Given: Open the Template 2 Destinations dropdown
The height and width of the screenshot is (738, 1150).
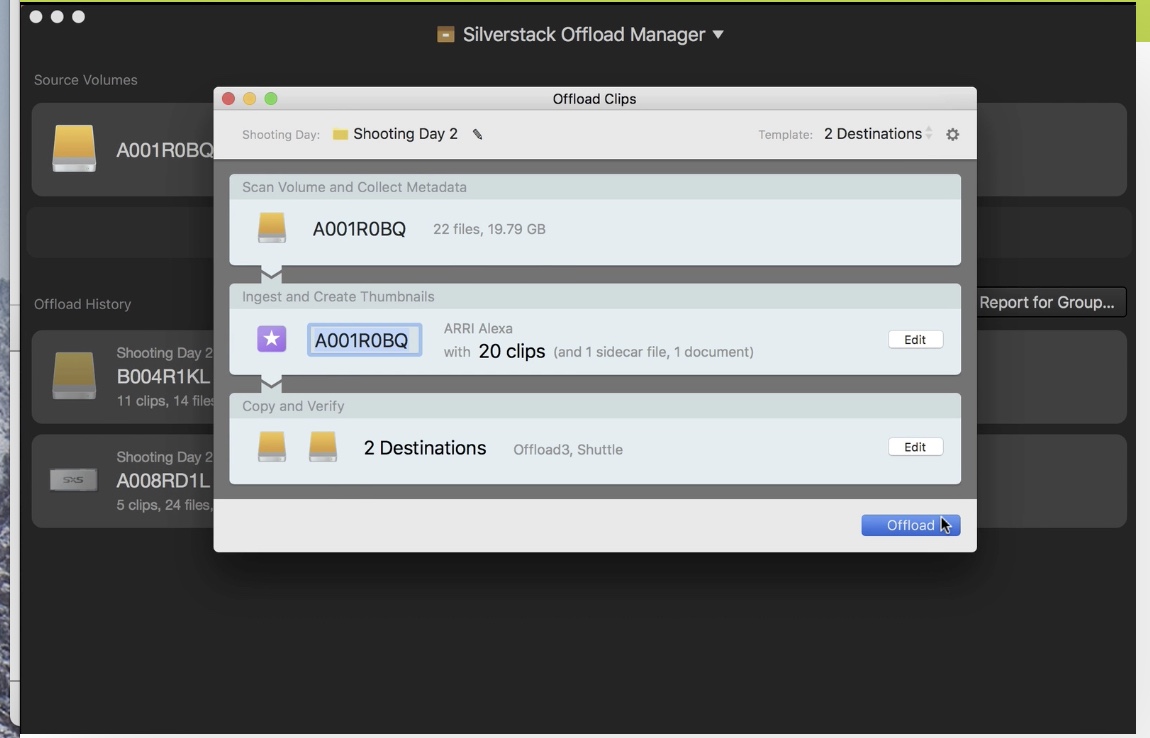Looking at the screenshot, I should pyautogui.click(x=877, y=134).
